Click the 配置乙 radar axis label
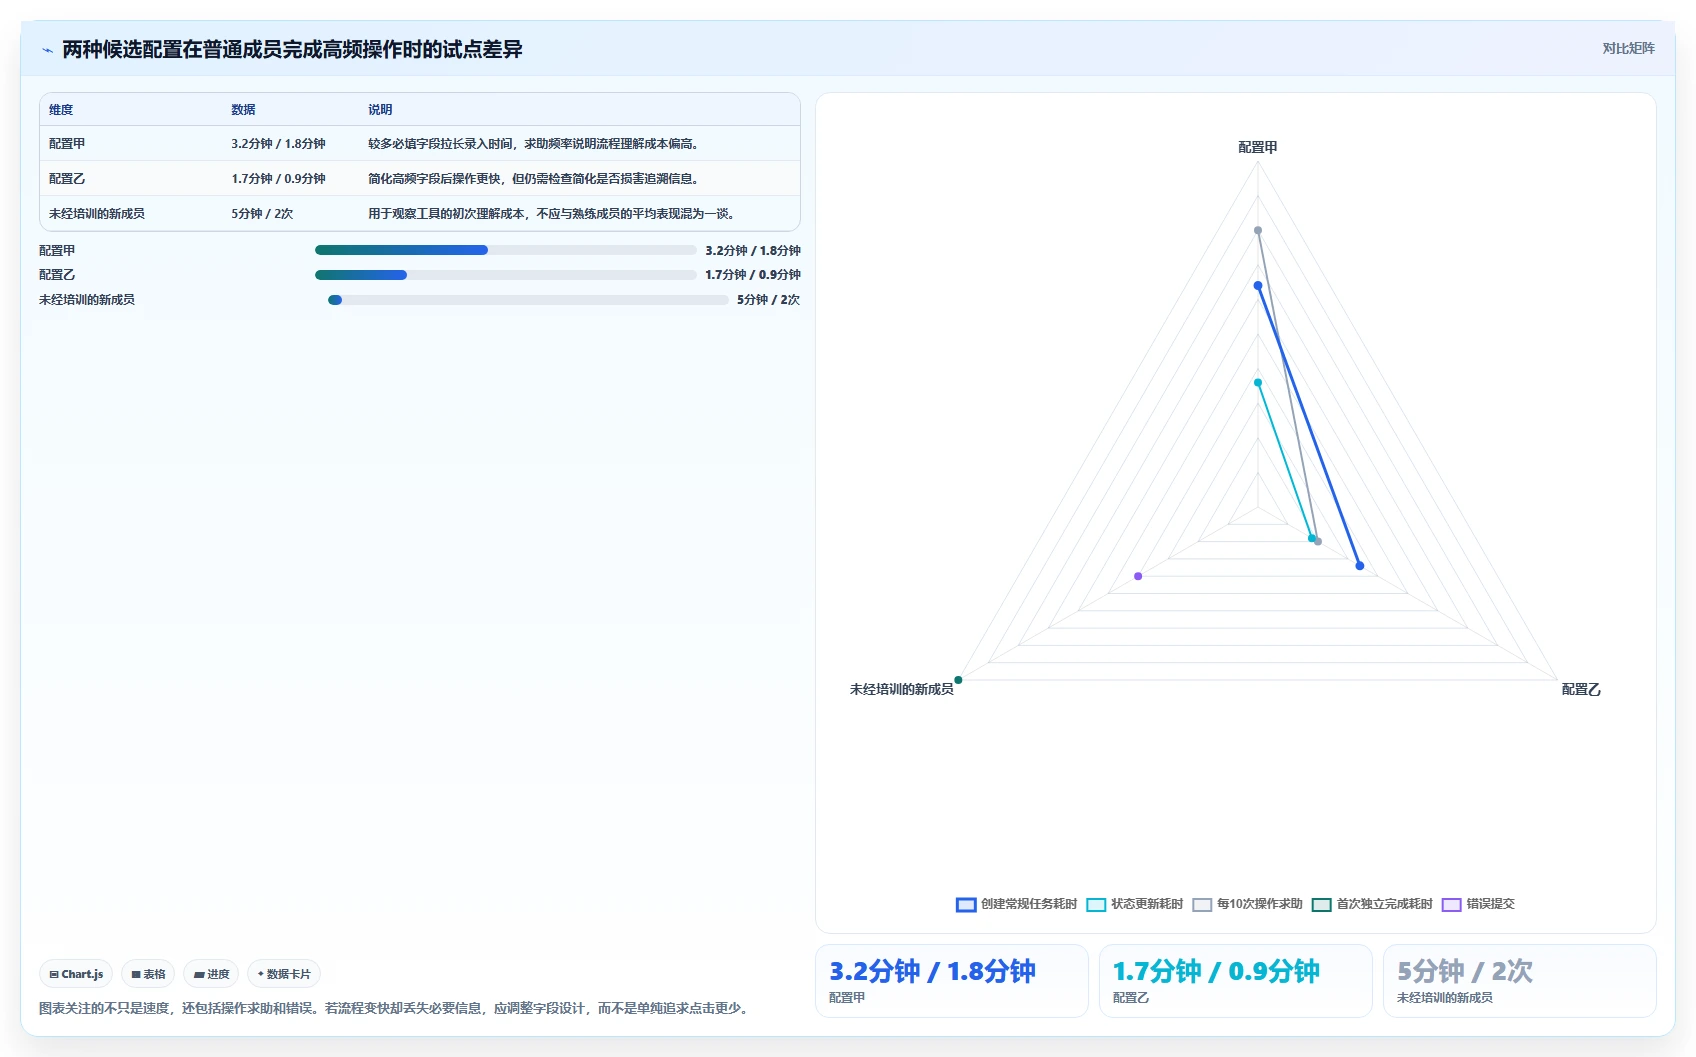This screenshot has width=1696, height=1057. pos(1581,689)
